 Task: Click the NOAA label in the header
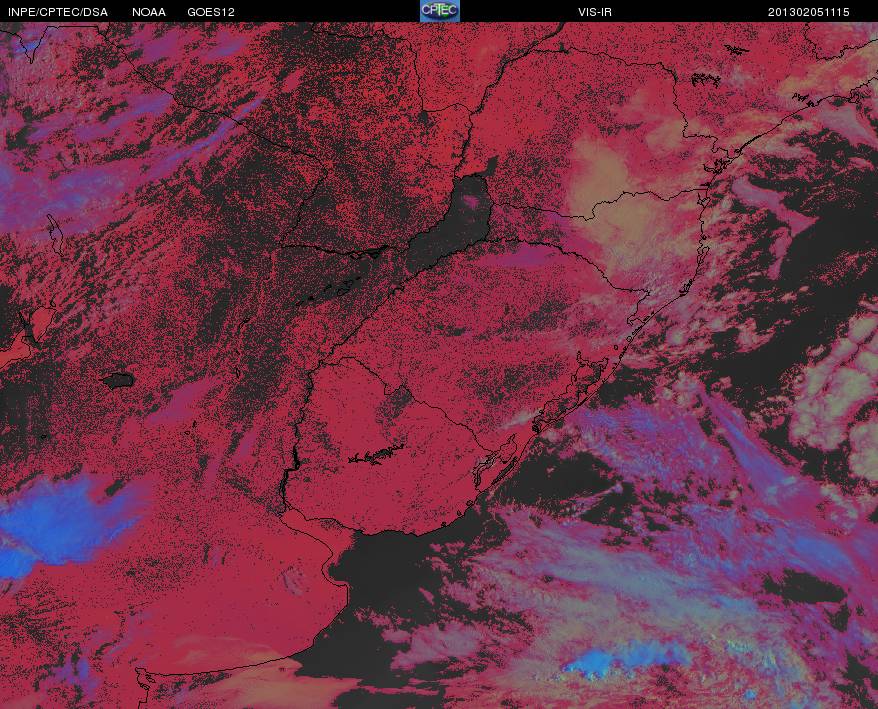[x=149, y=12]
